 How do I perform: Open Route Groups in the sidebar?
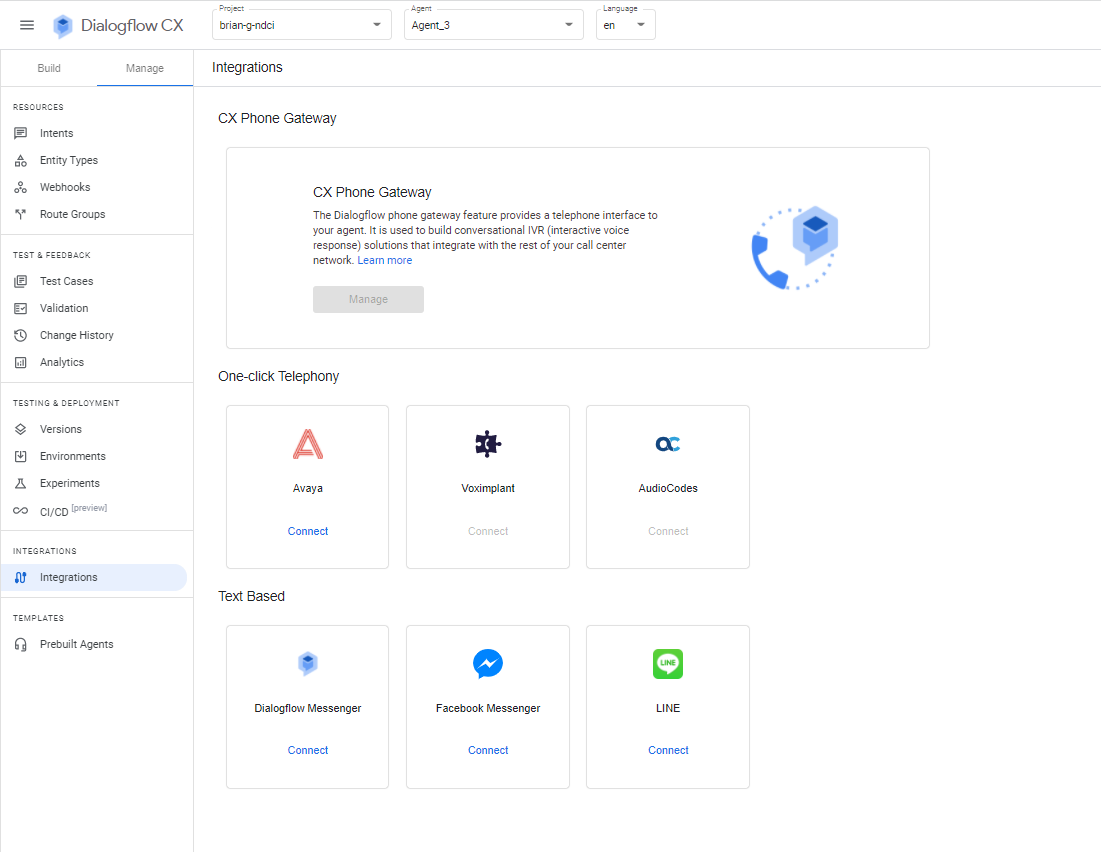tap(96, 214)
